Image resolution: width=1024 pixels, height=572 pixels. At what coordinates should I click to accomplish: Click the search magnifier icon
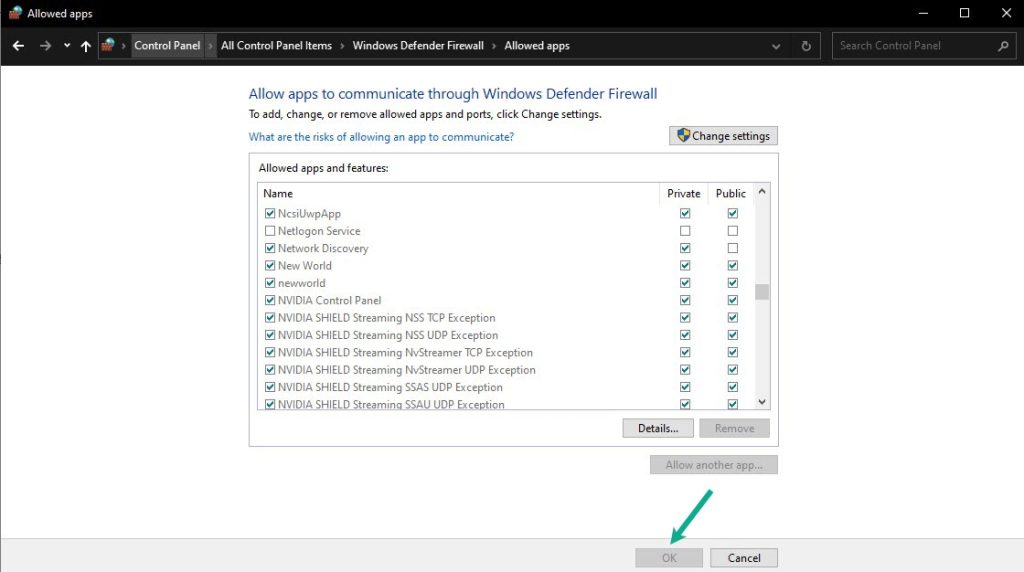click(1003, 46)
